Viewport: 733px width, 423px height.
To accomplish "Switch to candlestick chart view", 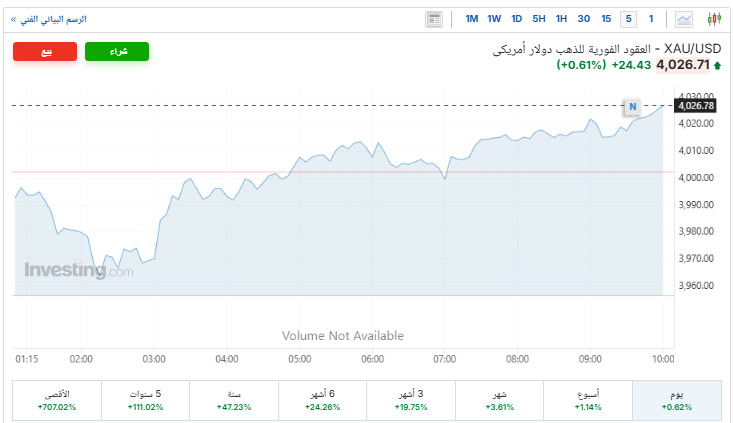I will click(x=714, y=19).
